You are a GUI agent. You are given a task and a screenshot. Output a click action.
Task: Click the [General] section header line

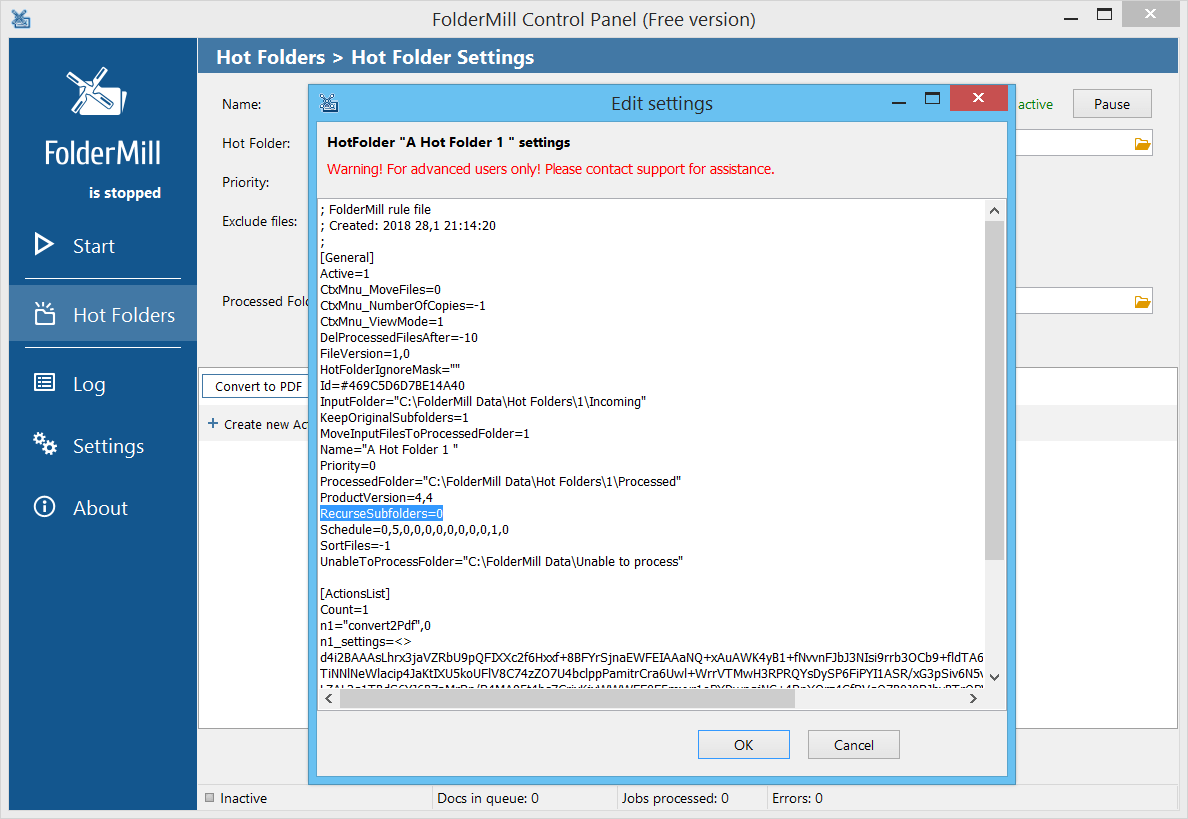coord(347,258)
